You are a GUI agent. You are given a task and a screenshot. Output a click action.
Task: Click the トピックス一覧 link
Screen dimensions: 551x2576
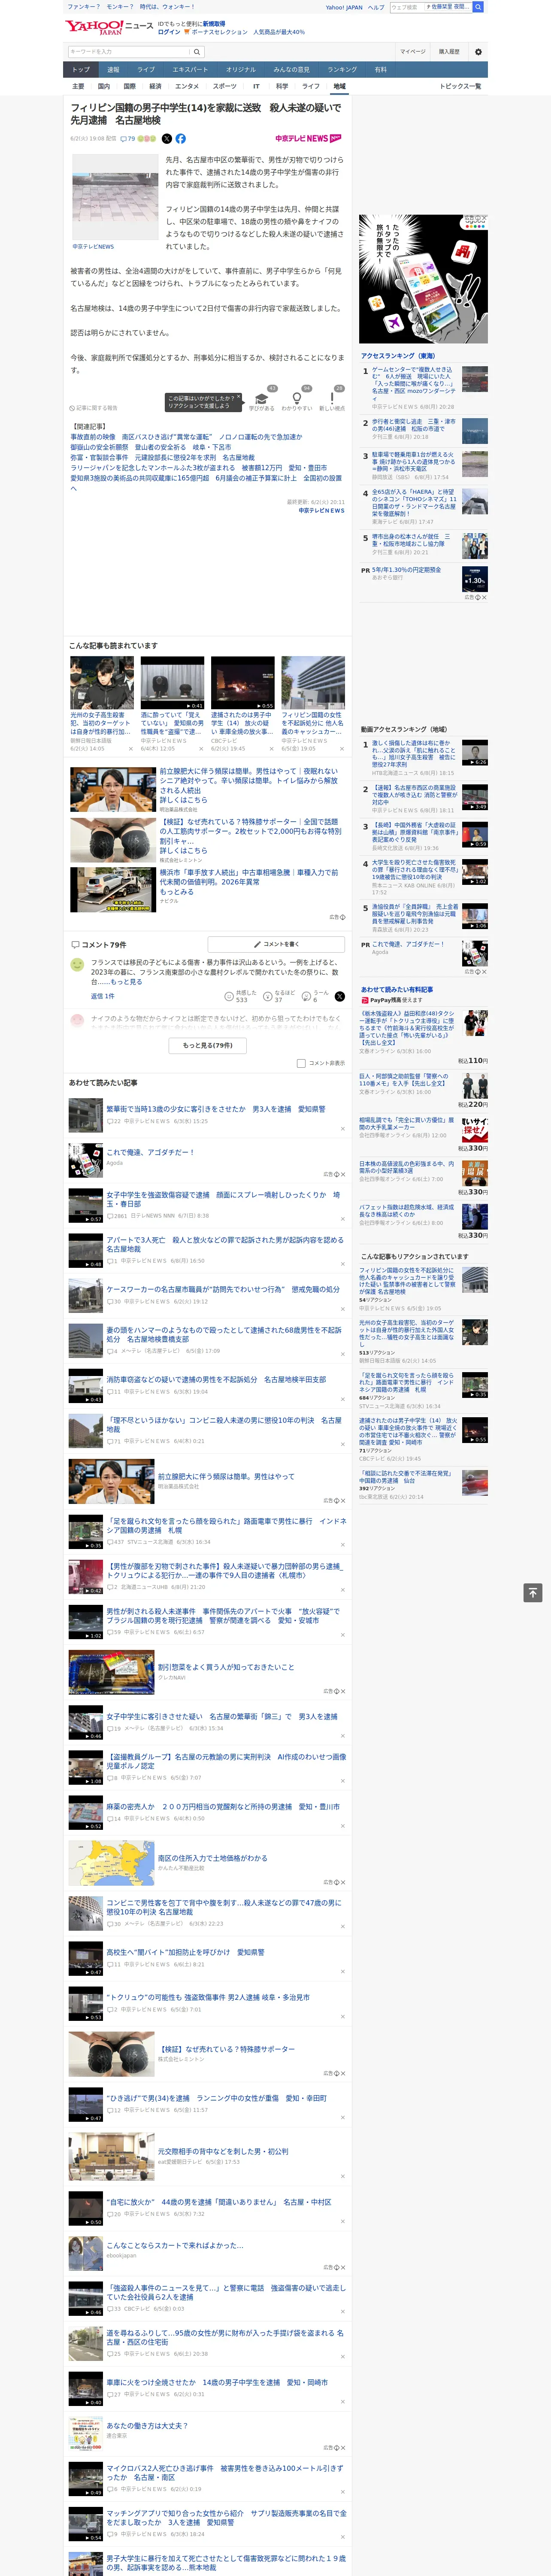460,86
